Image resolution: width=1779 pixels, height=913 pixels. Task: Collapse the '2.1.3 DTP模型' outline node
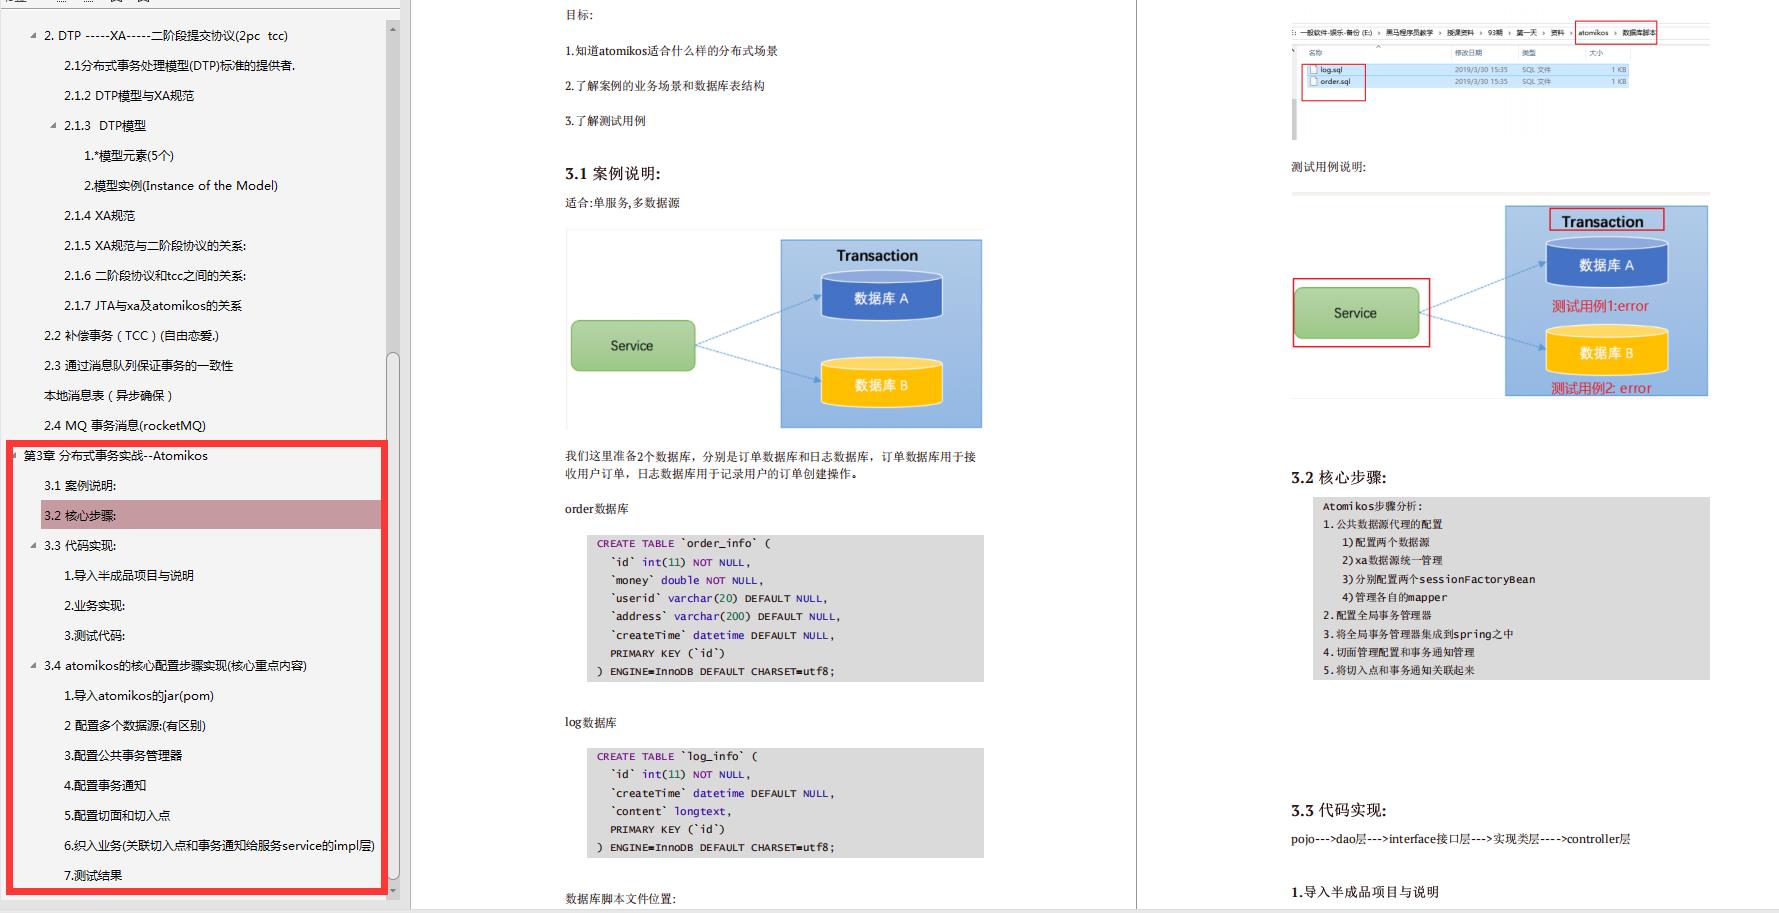click(x=54, y=126)
